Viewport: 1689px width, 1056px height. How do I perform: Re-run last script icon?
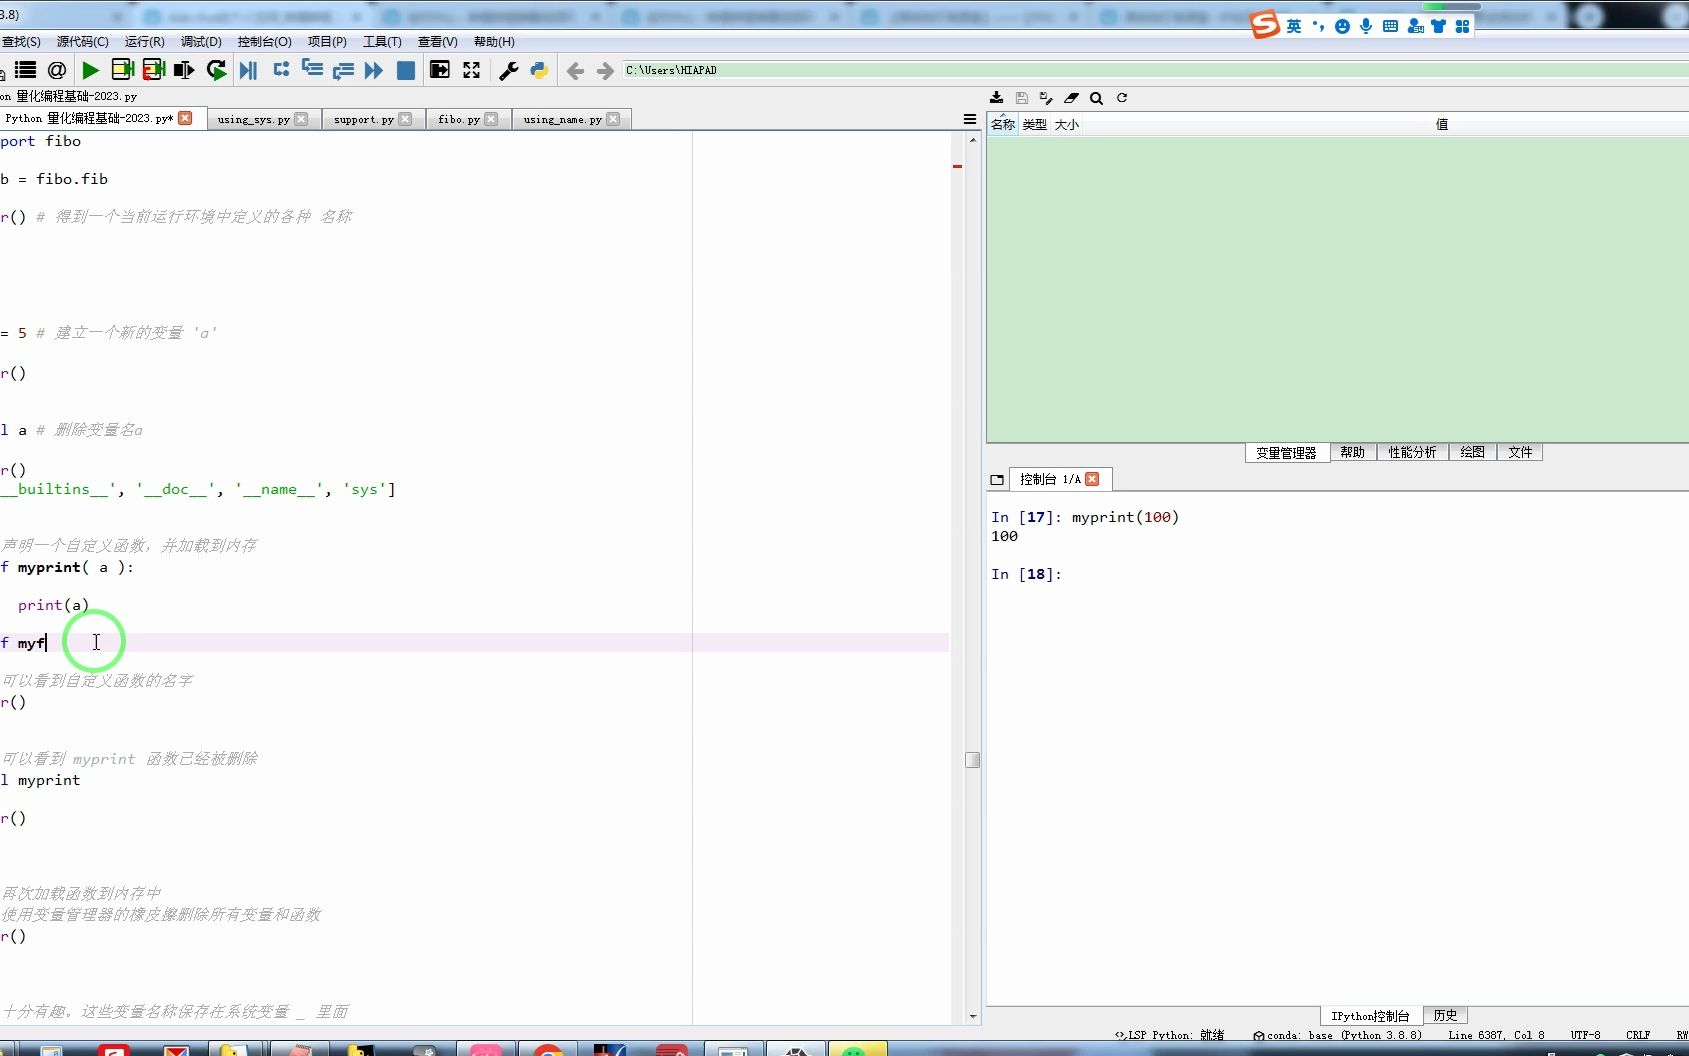point(216,70)
